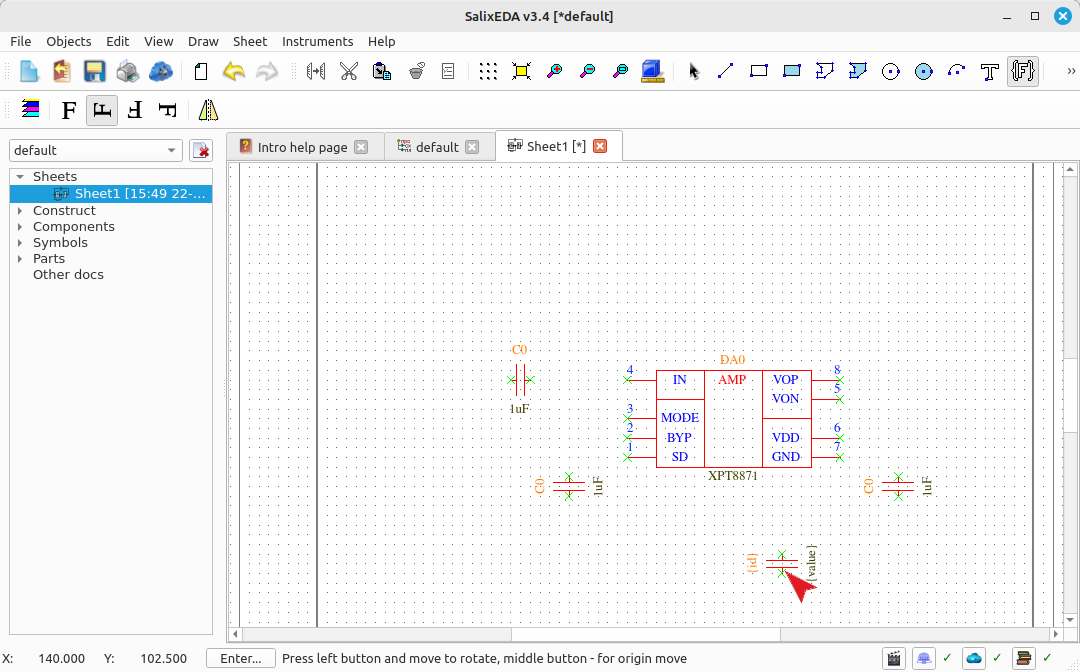Click the XPT8871 chip label
This screenshot has width=1080, height=672.
[x=733, y=476]
